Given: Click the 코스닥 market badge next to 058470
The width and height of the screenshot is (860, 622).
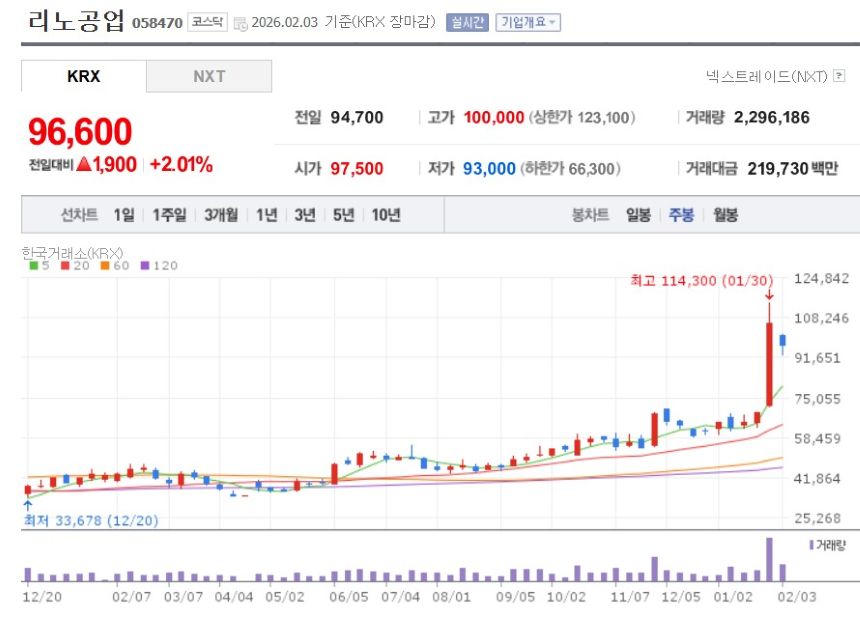Looking at the screenshot, I should coord(208,22).
